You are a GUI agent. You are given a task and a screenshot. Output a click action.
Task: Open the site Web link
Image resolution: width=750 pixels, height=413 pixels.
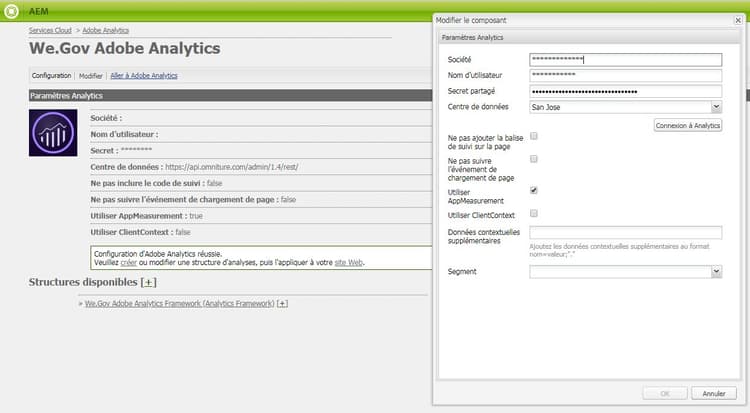[x=349, y=262]
